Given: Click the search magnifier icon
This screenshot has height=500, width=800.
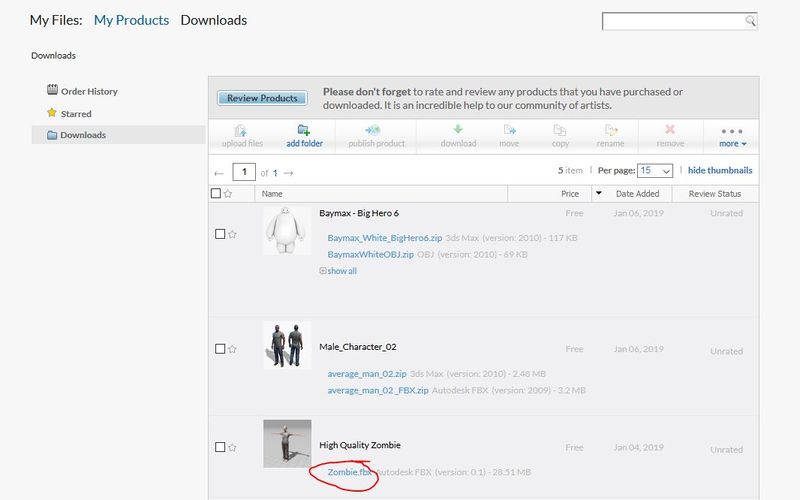Looking at the screenshot, I should (x=750, y=20).
